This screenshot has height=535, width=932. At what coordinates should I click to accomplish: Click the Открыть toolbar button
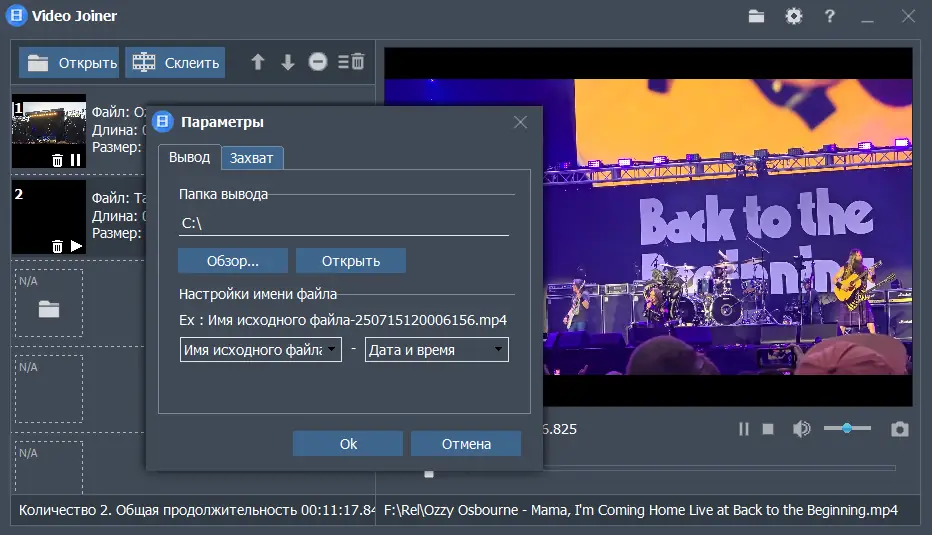pyautogui.click(x=69, y=62)
